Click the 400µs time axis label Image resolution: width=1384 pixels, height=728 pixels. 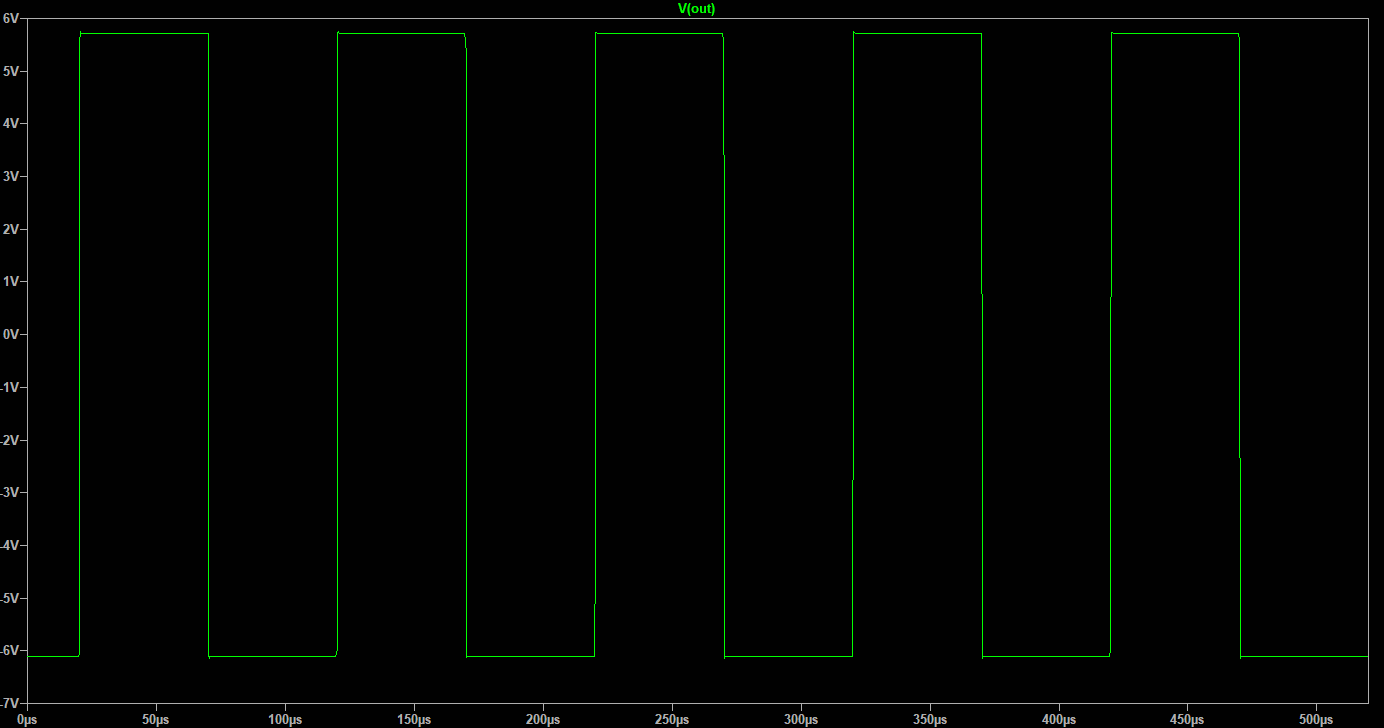click(1059, 720)
